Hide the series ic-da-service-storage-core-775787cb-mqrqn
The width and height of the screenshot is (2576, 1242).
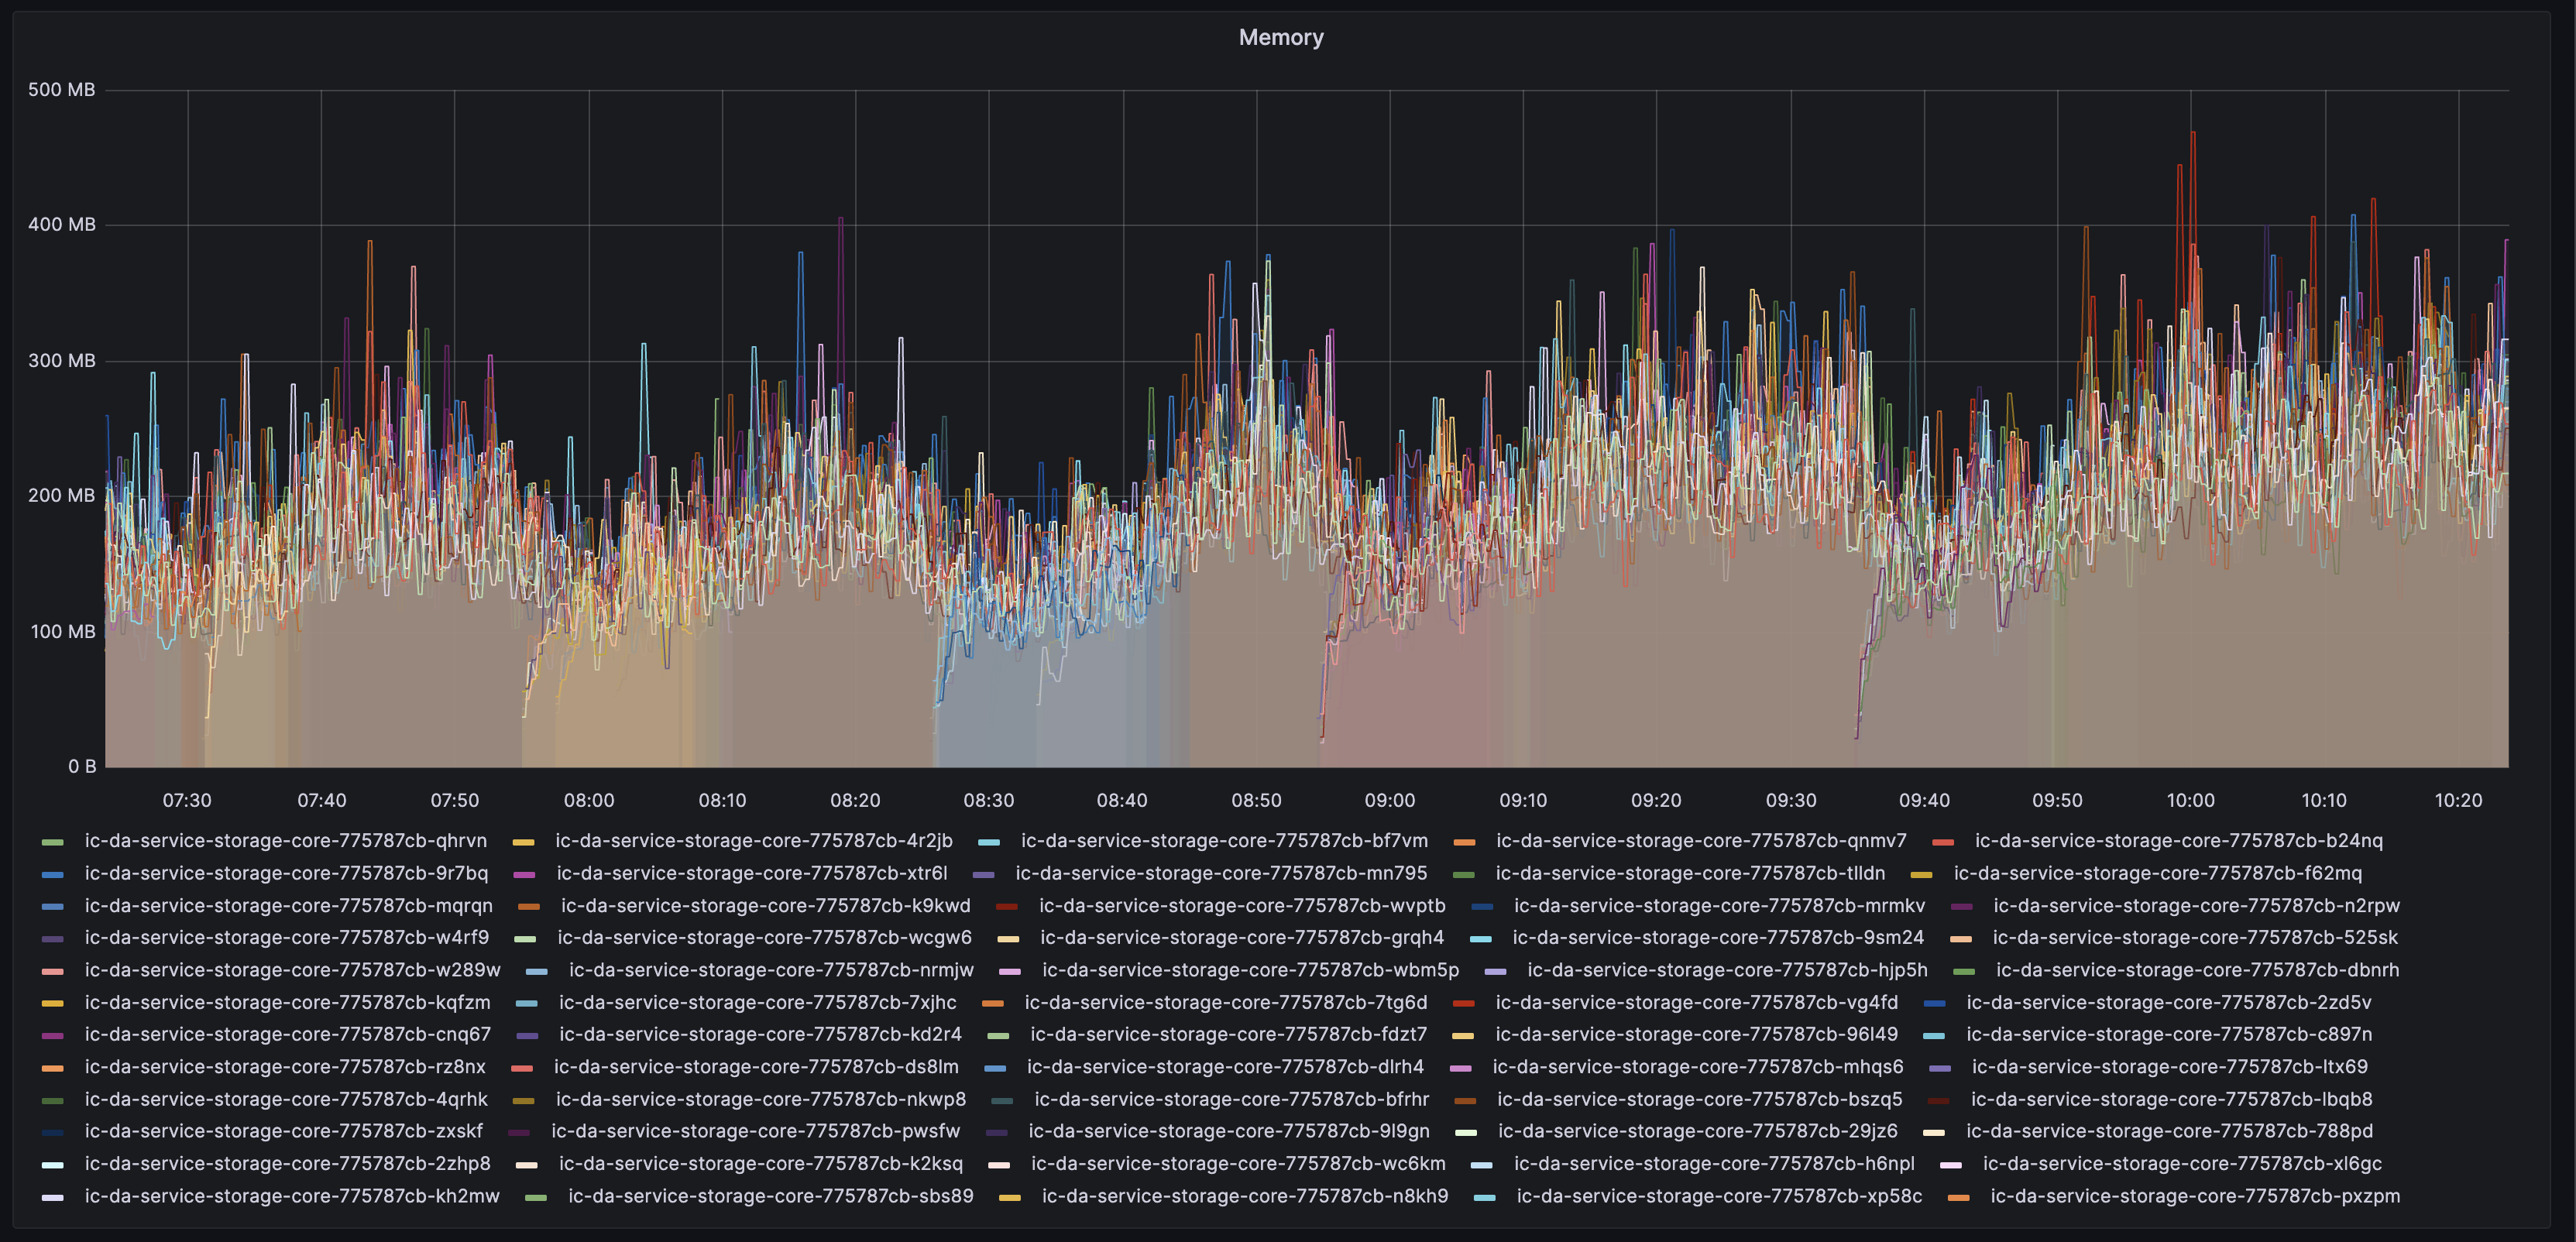[x=288, y=905]
